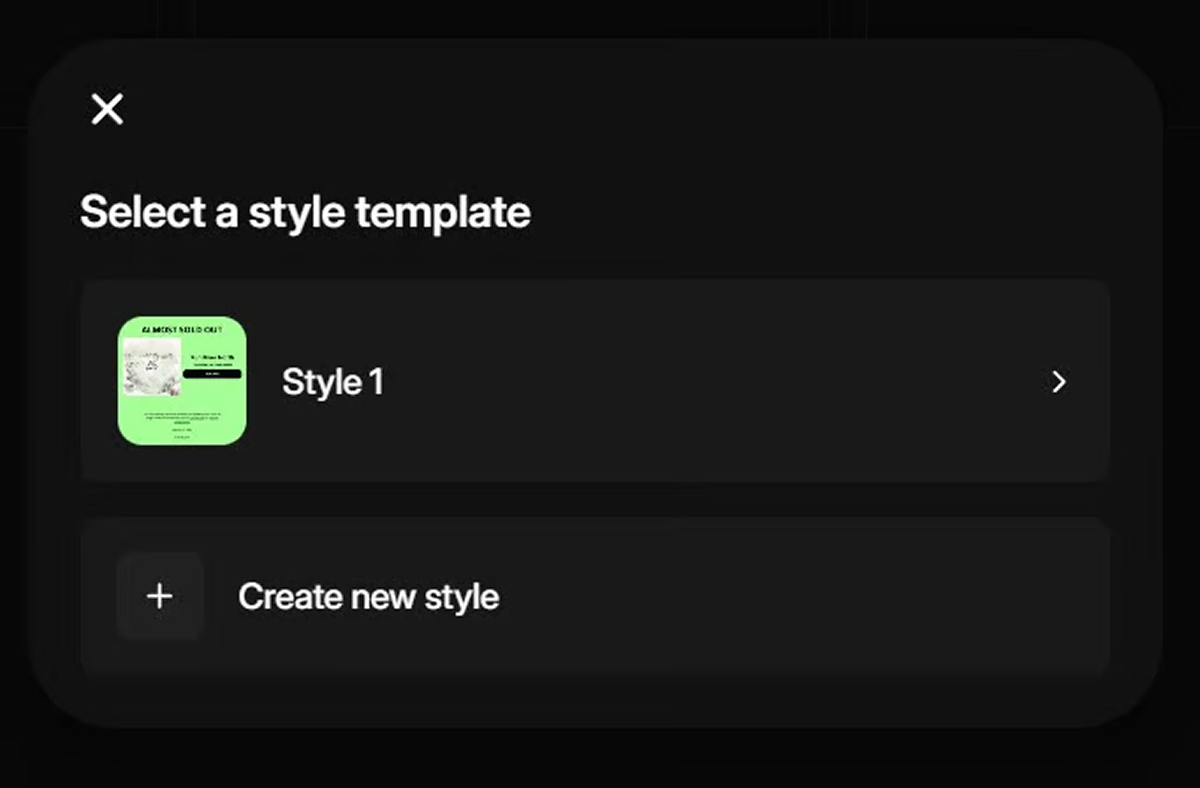The width and height of the screenshot is (1200, 788).
Task: Click empty space in Create new style row
Action: [800, 597]
